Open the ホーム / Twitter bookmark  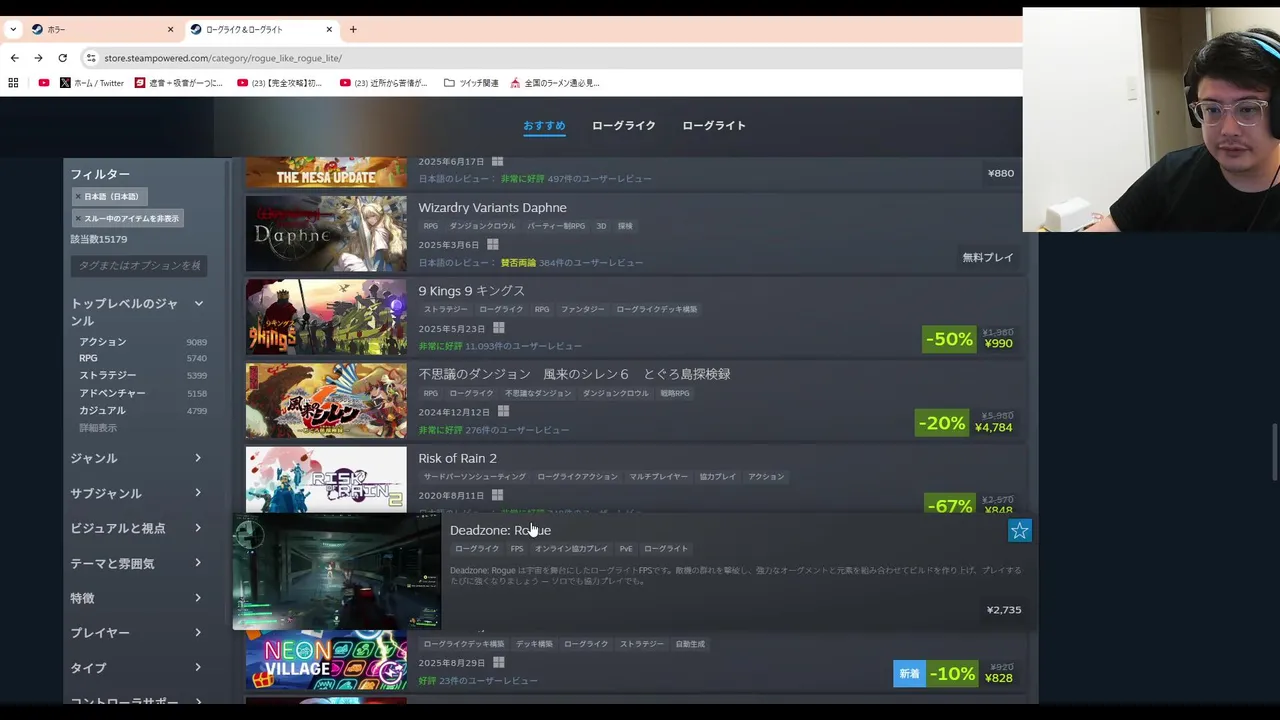pyautogui.click(x=92, y=83)
